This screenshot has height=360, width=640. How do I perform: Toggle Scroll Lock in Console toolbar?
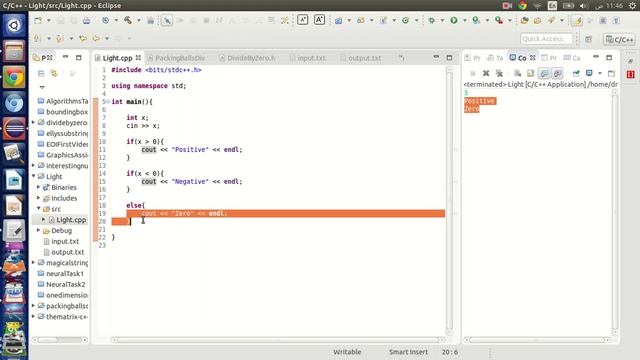530,73
